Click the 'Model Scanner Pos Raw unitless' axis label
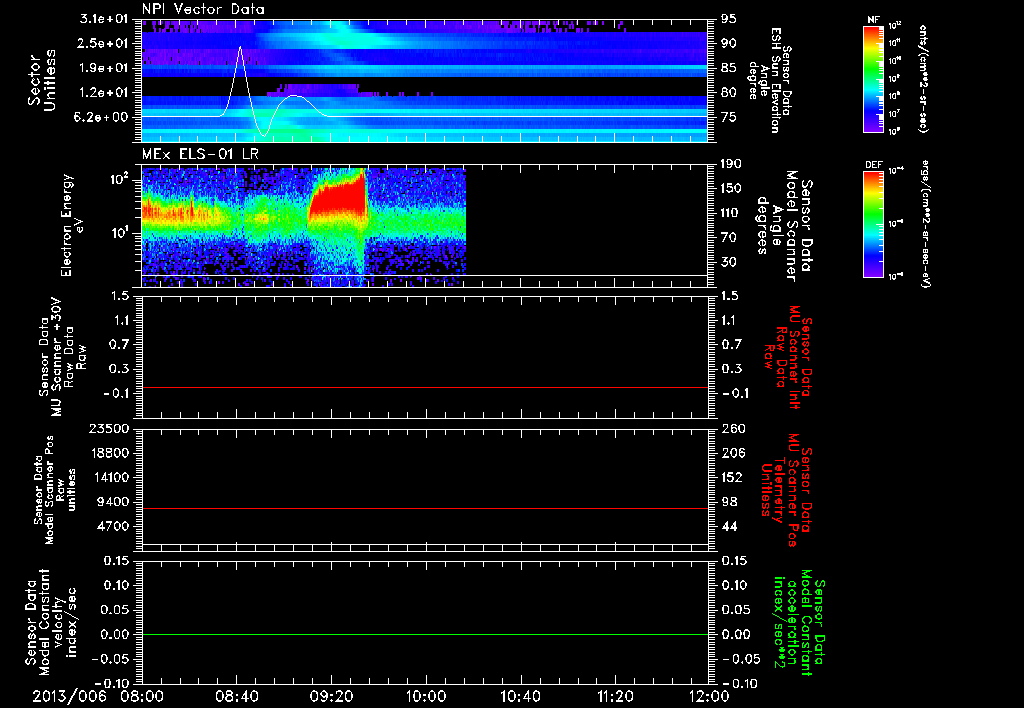Image resolution: width=1024 pixels, height=708 pixels. pyautogui.click(x=54, y=490)
